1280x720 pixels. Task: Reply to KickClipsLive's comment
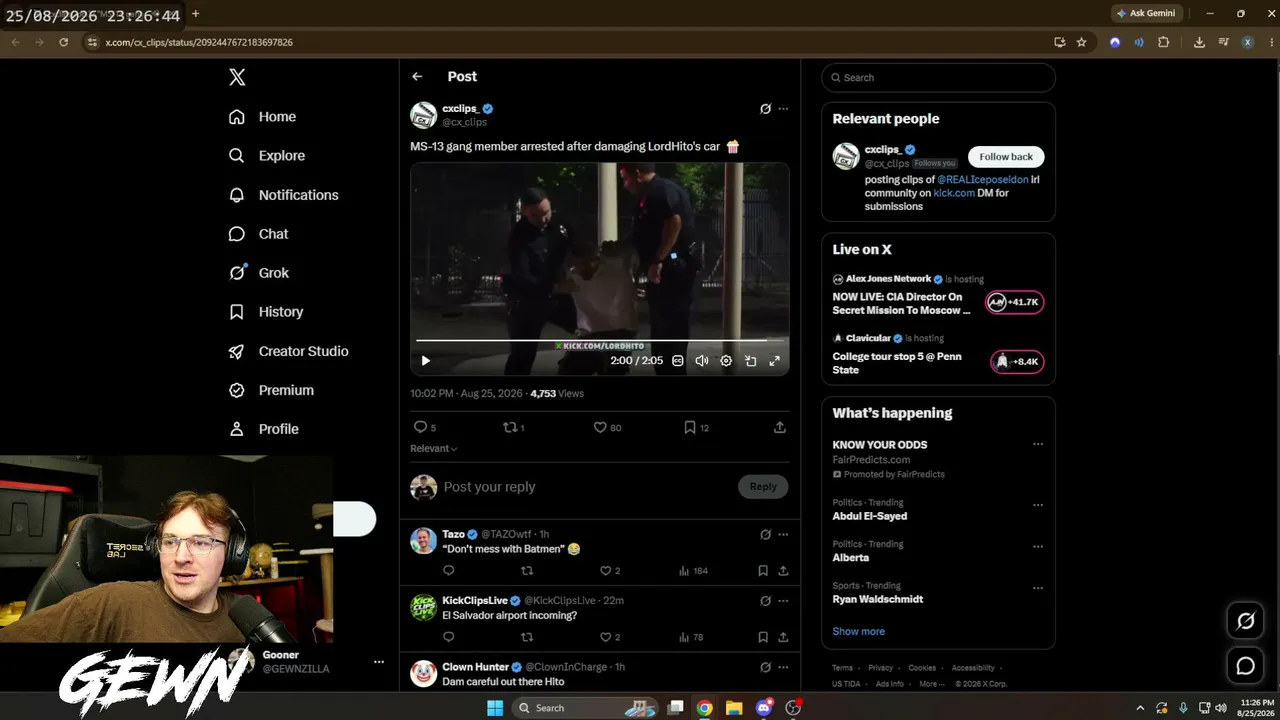[x=448, y=637]
